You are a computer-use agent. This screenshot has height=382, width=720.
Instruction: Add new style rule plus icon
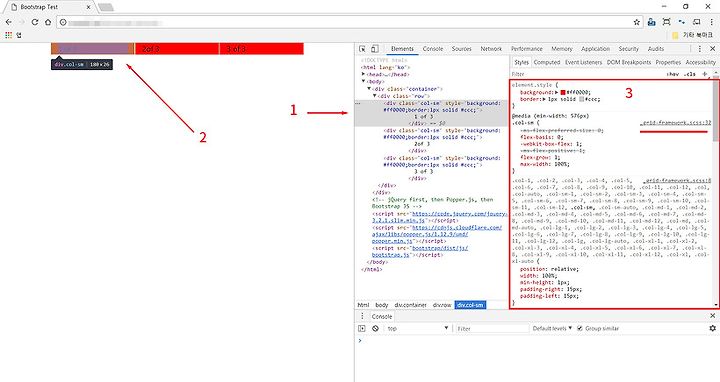[x=705, y=74]
